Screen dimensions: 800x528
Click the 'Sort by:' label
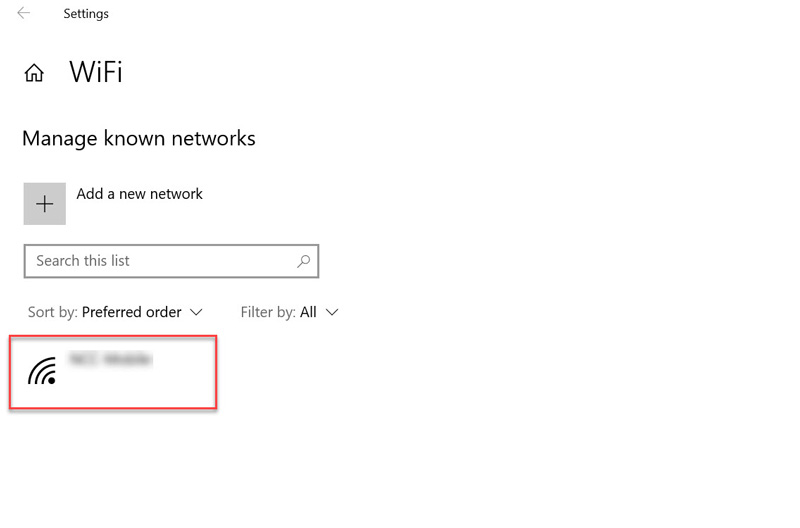point(52,312)
